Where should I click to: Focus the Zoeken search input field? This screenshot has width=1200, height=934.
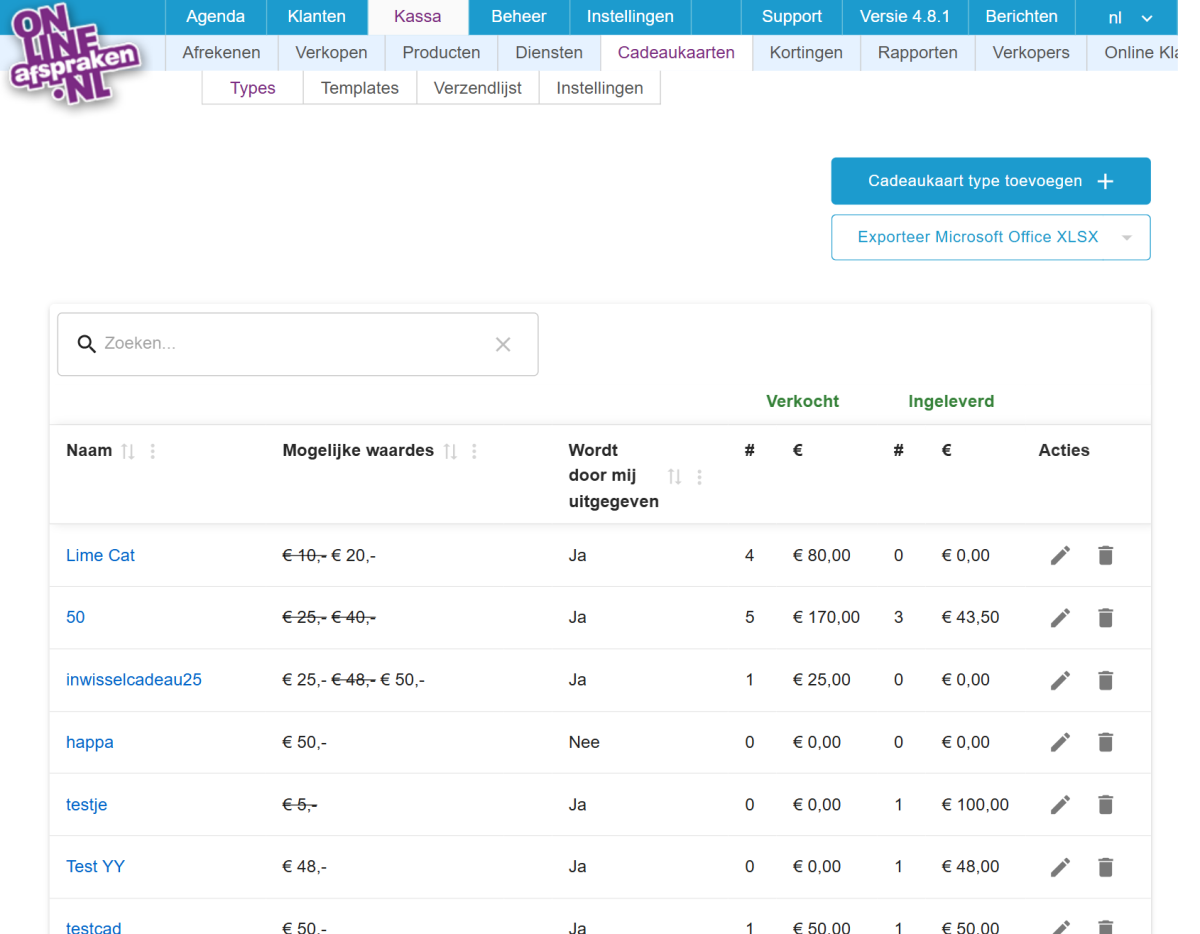coord(298,344)
